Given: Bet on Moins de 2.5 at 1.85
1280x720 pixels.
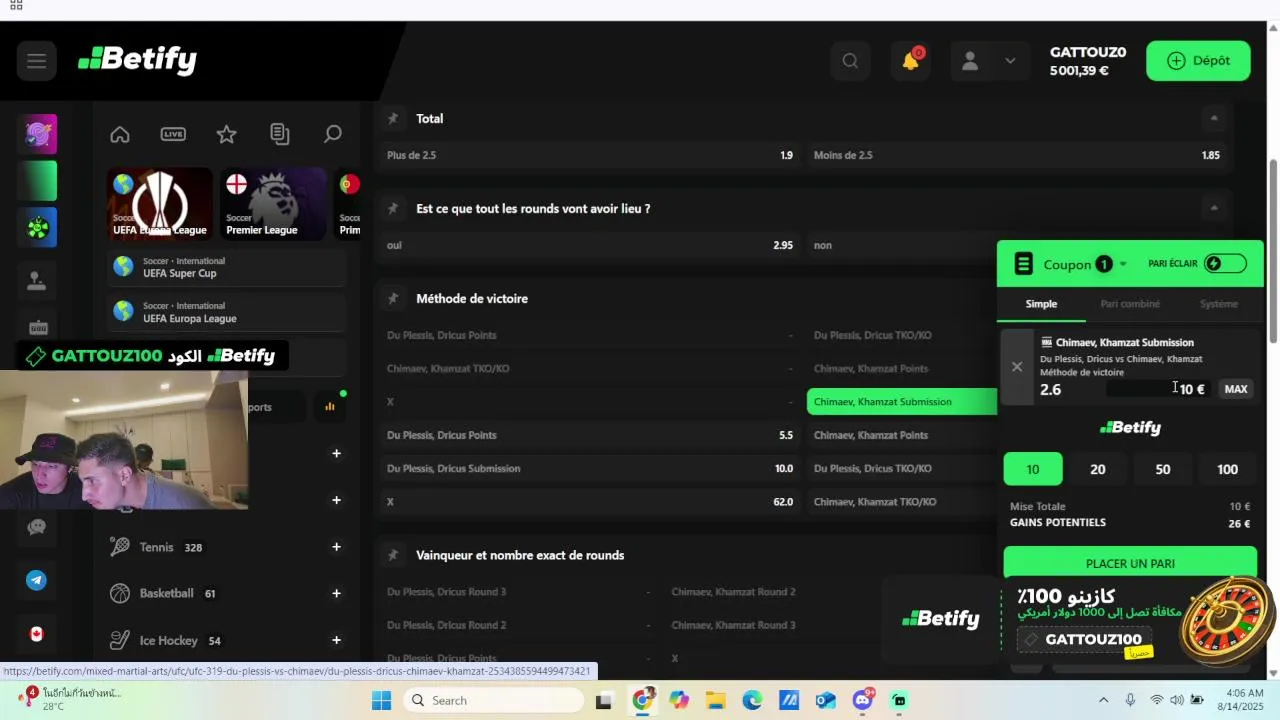Looking at the screenshot, I should coord(1017,155).
